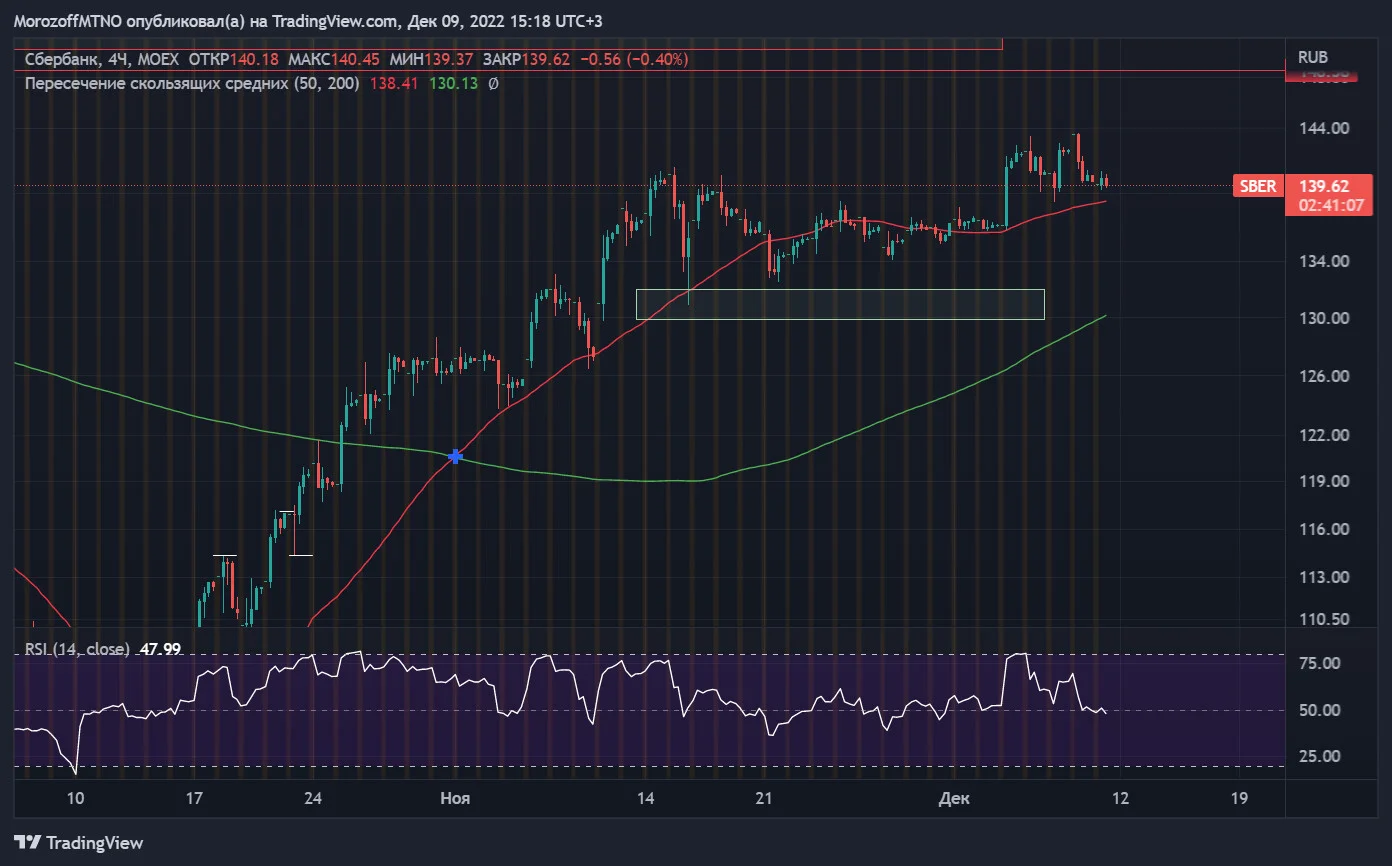1392x866 pixels.
Task: Open the Пересечение скользящих средних indicator legend
Action: (192, 84)
